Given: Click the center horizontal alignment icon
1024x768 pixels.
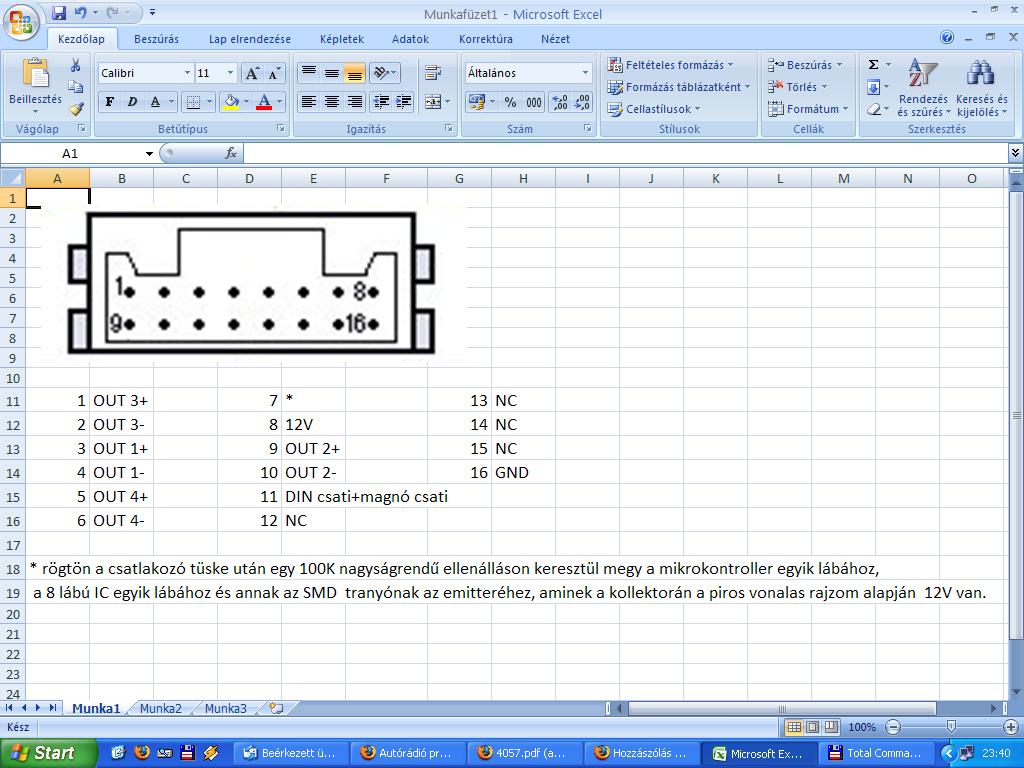Looking at the screenshot, I should click(x=332, y=102).
